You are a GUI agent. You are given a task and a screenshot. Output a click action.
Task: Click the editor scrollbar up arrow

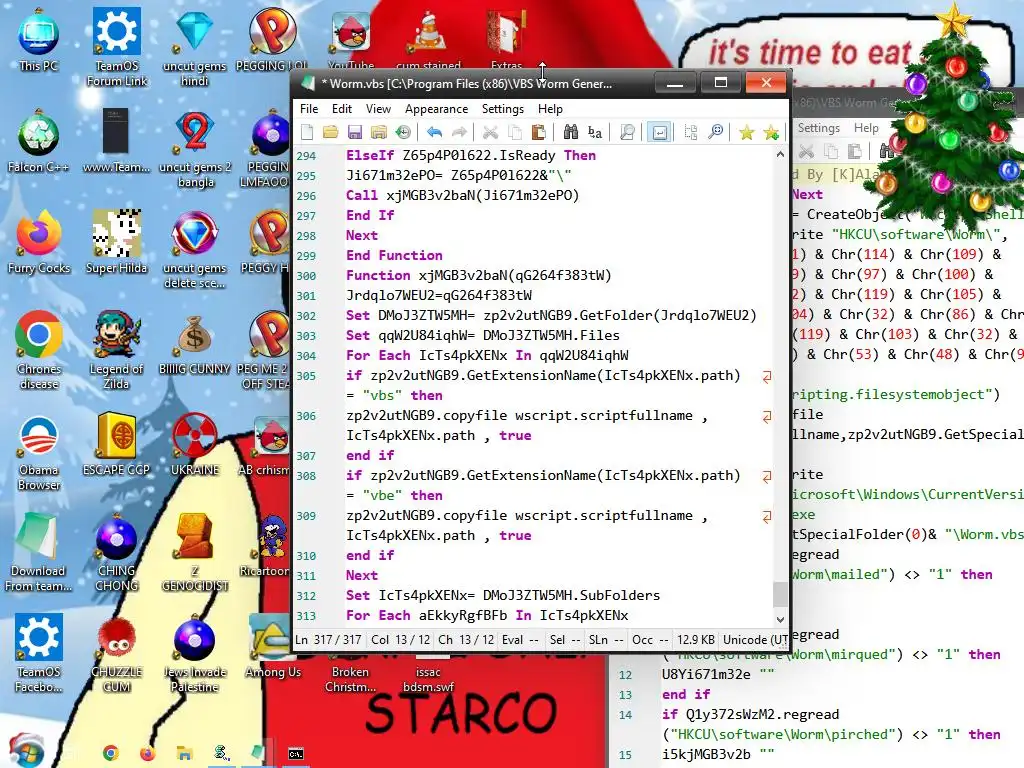tap(780, 155)
